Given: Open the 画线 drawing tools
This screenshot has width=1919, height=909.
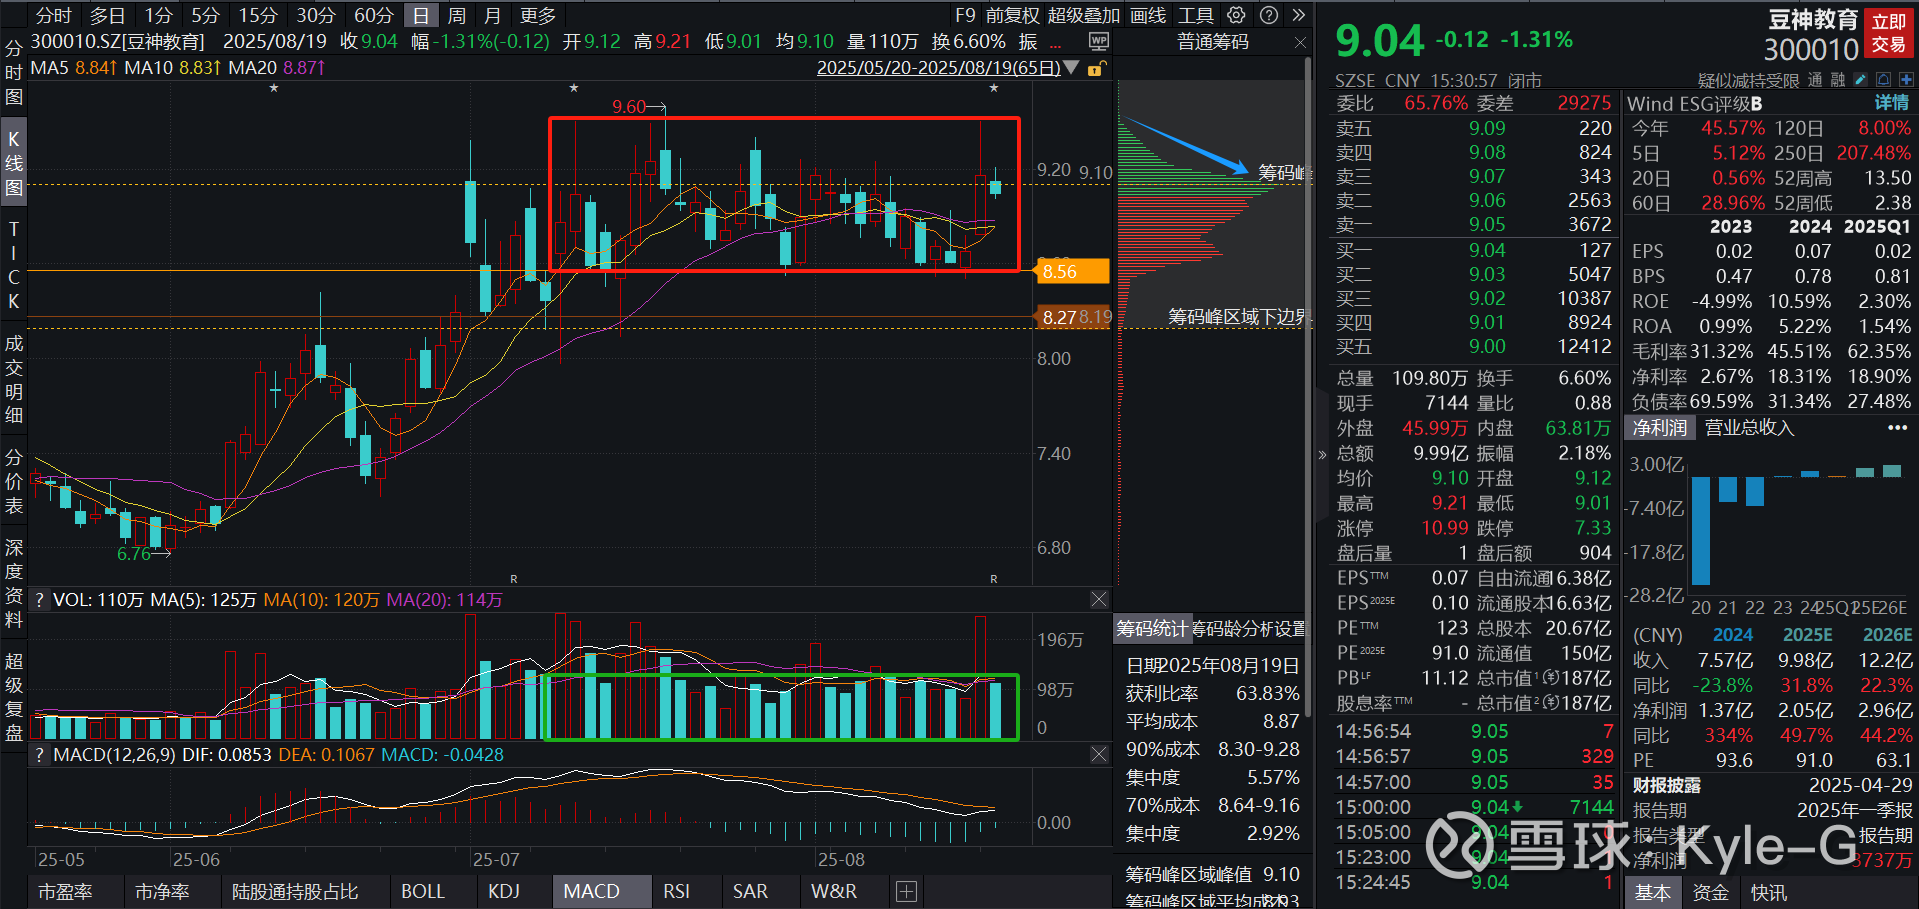Looking at the screenshot, I should (x=1148, y=15).
